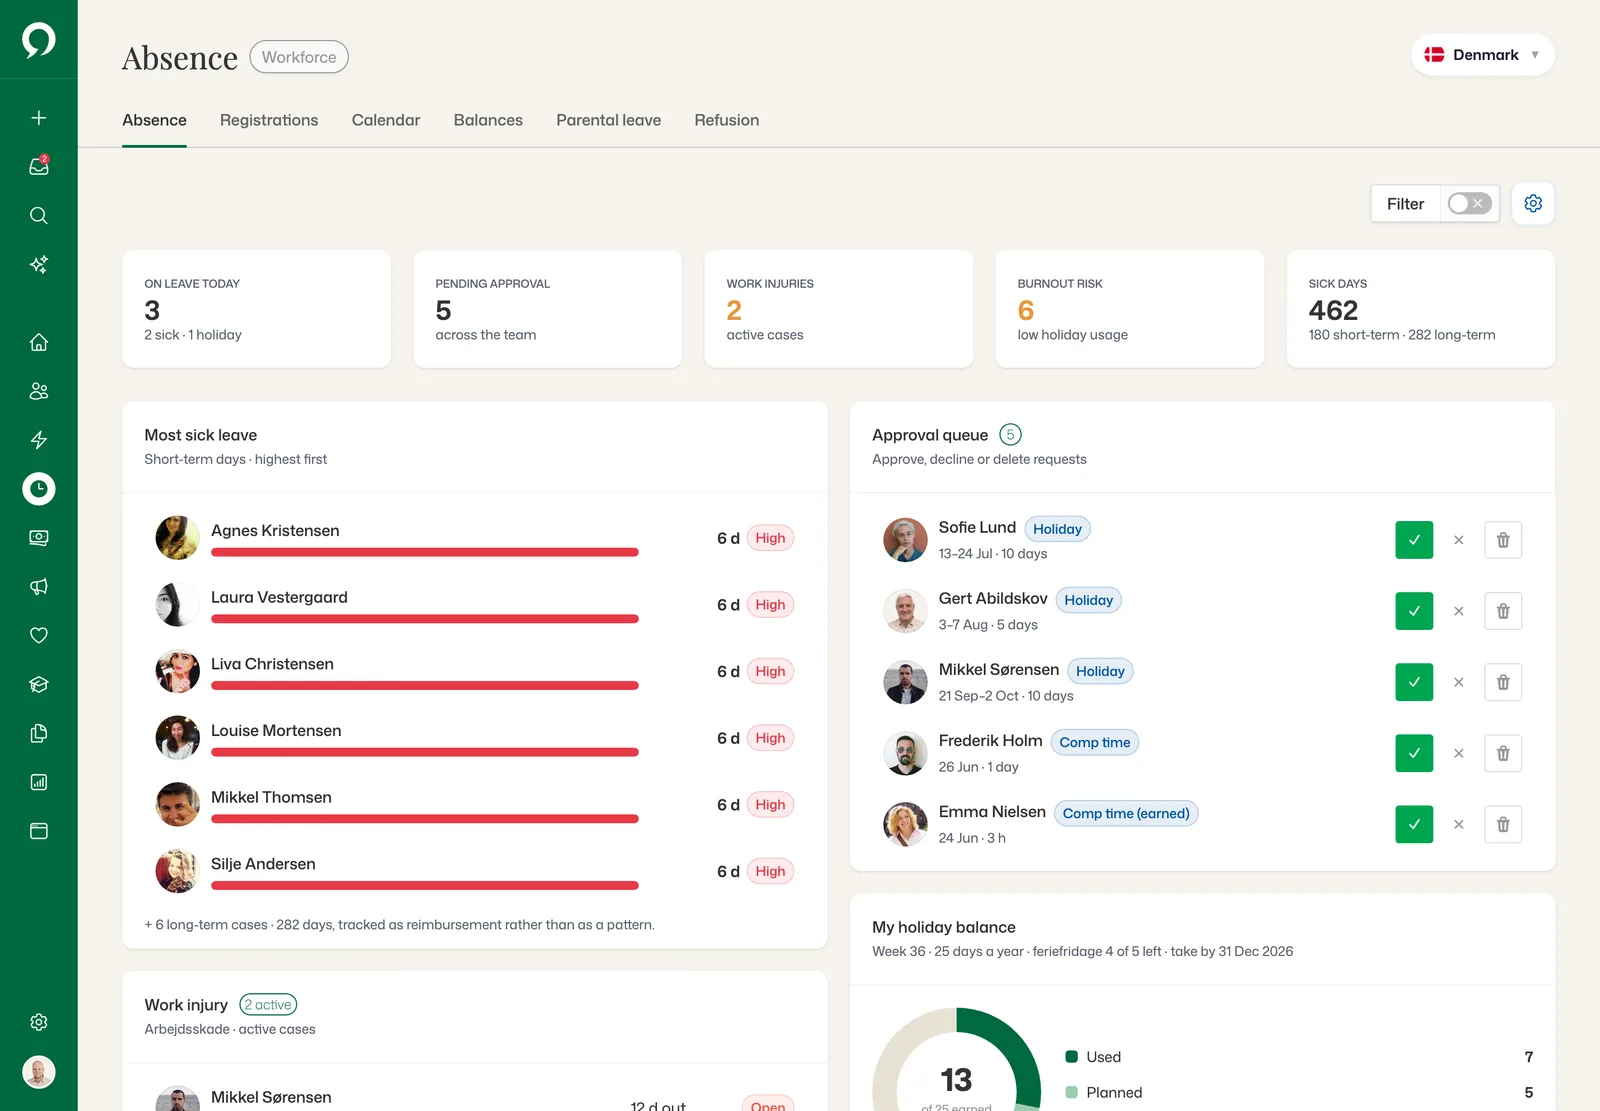Click the Workforce badge next to Absence
1600x1111 pixels.
point(299,57)
